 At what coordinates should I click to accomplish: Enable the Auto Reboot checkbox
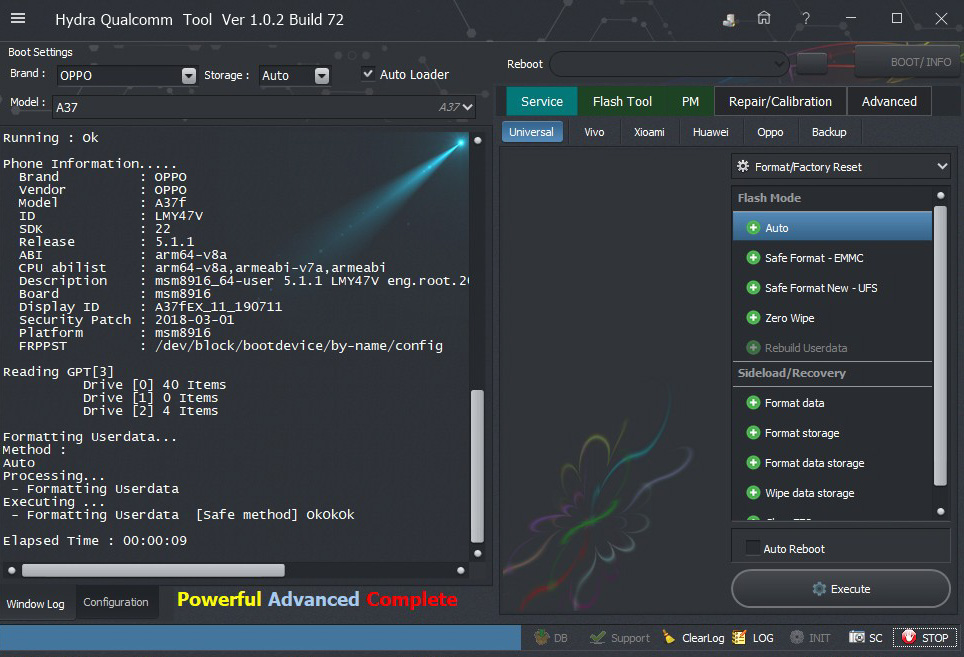click(x=753, y=548)
